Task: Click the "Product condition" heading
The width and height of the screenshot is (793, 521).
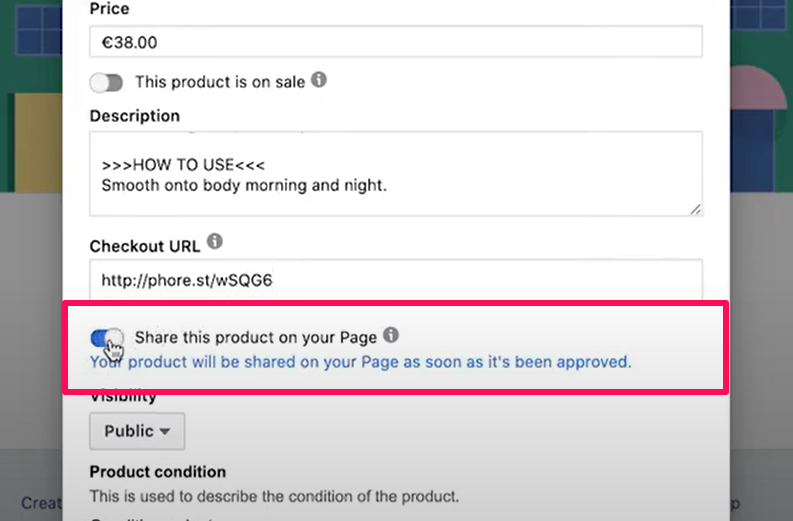Action: point(157,471)
